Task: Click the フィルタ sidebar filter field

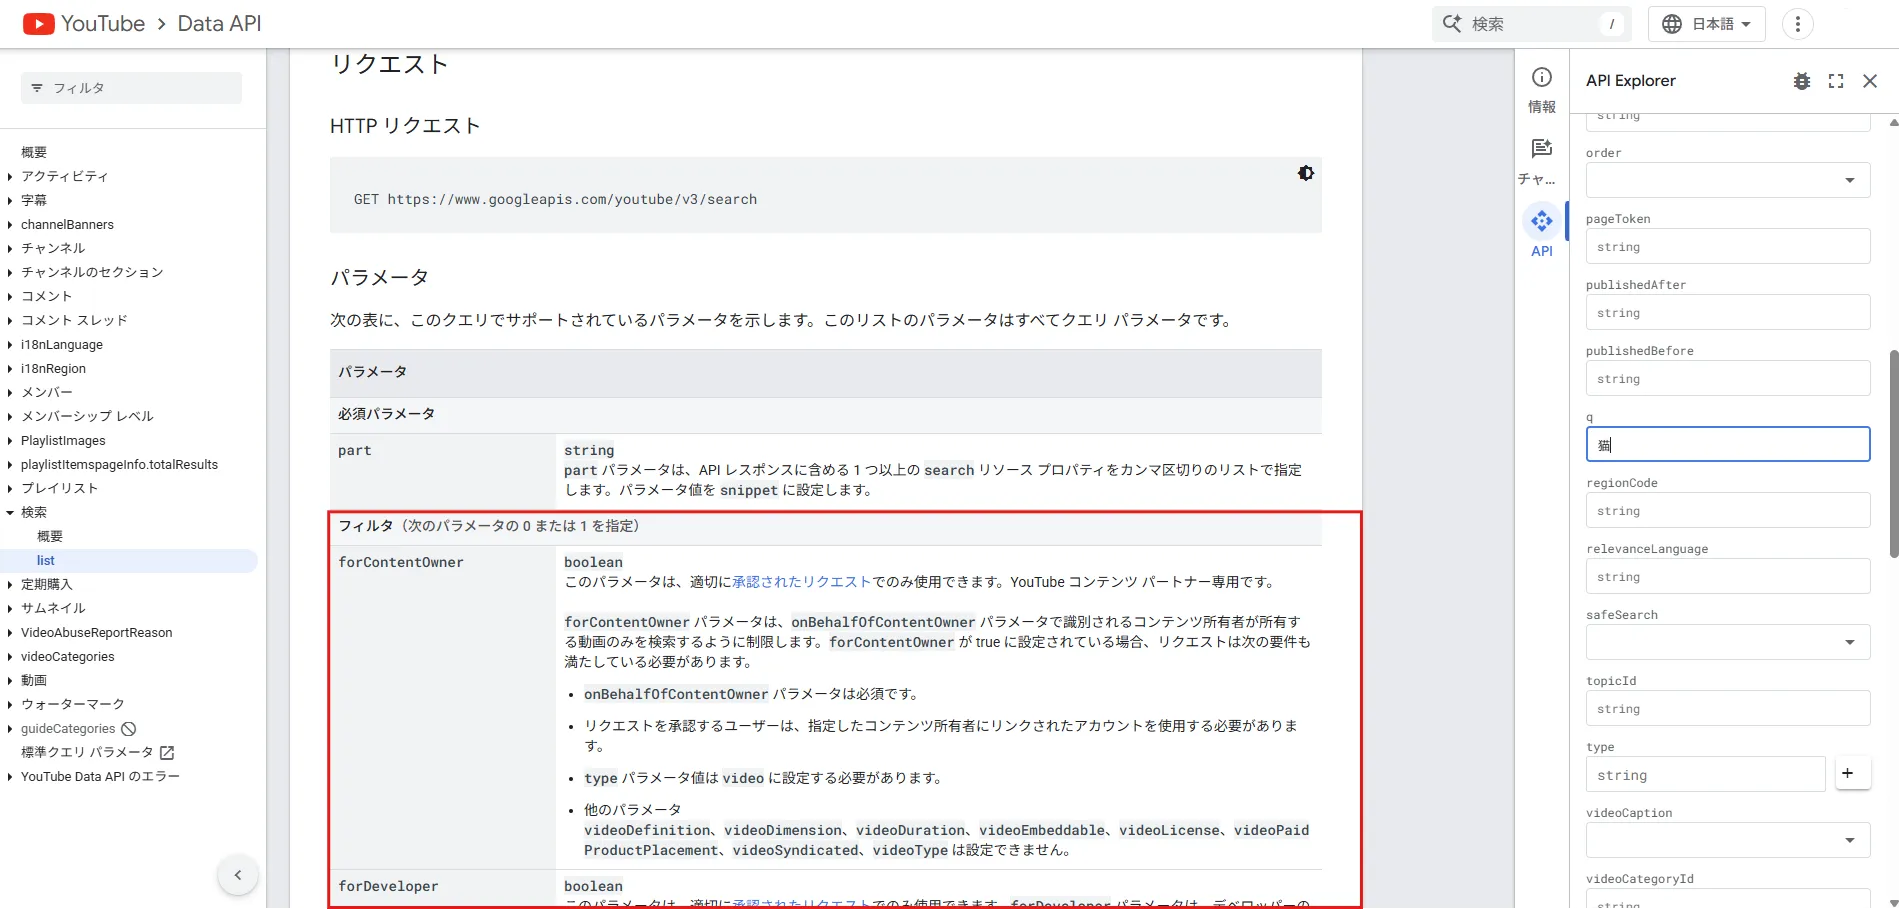Action: coord(131,88)
